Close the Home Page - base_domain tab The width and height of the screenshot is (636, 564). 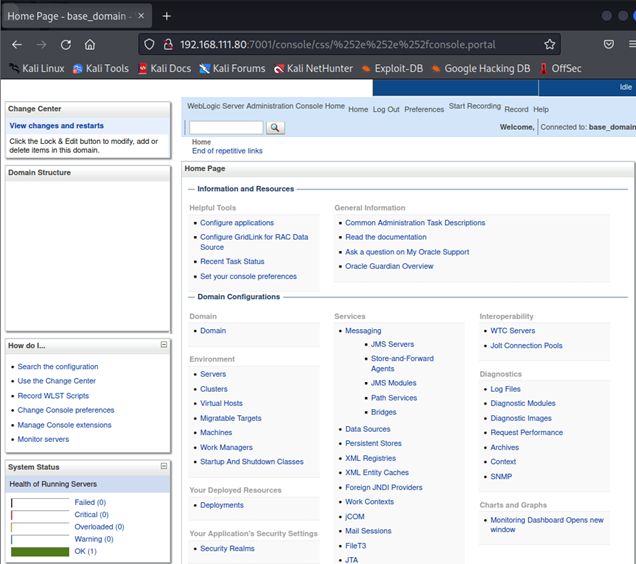(141, 16)
